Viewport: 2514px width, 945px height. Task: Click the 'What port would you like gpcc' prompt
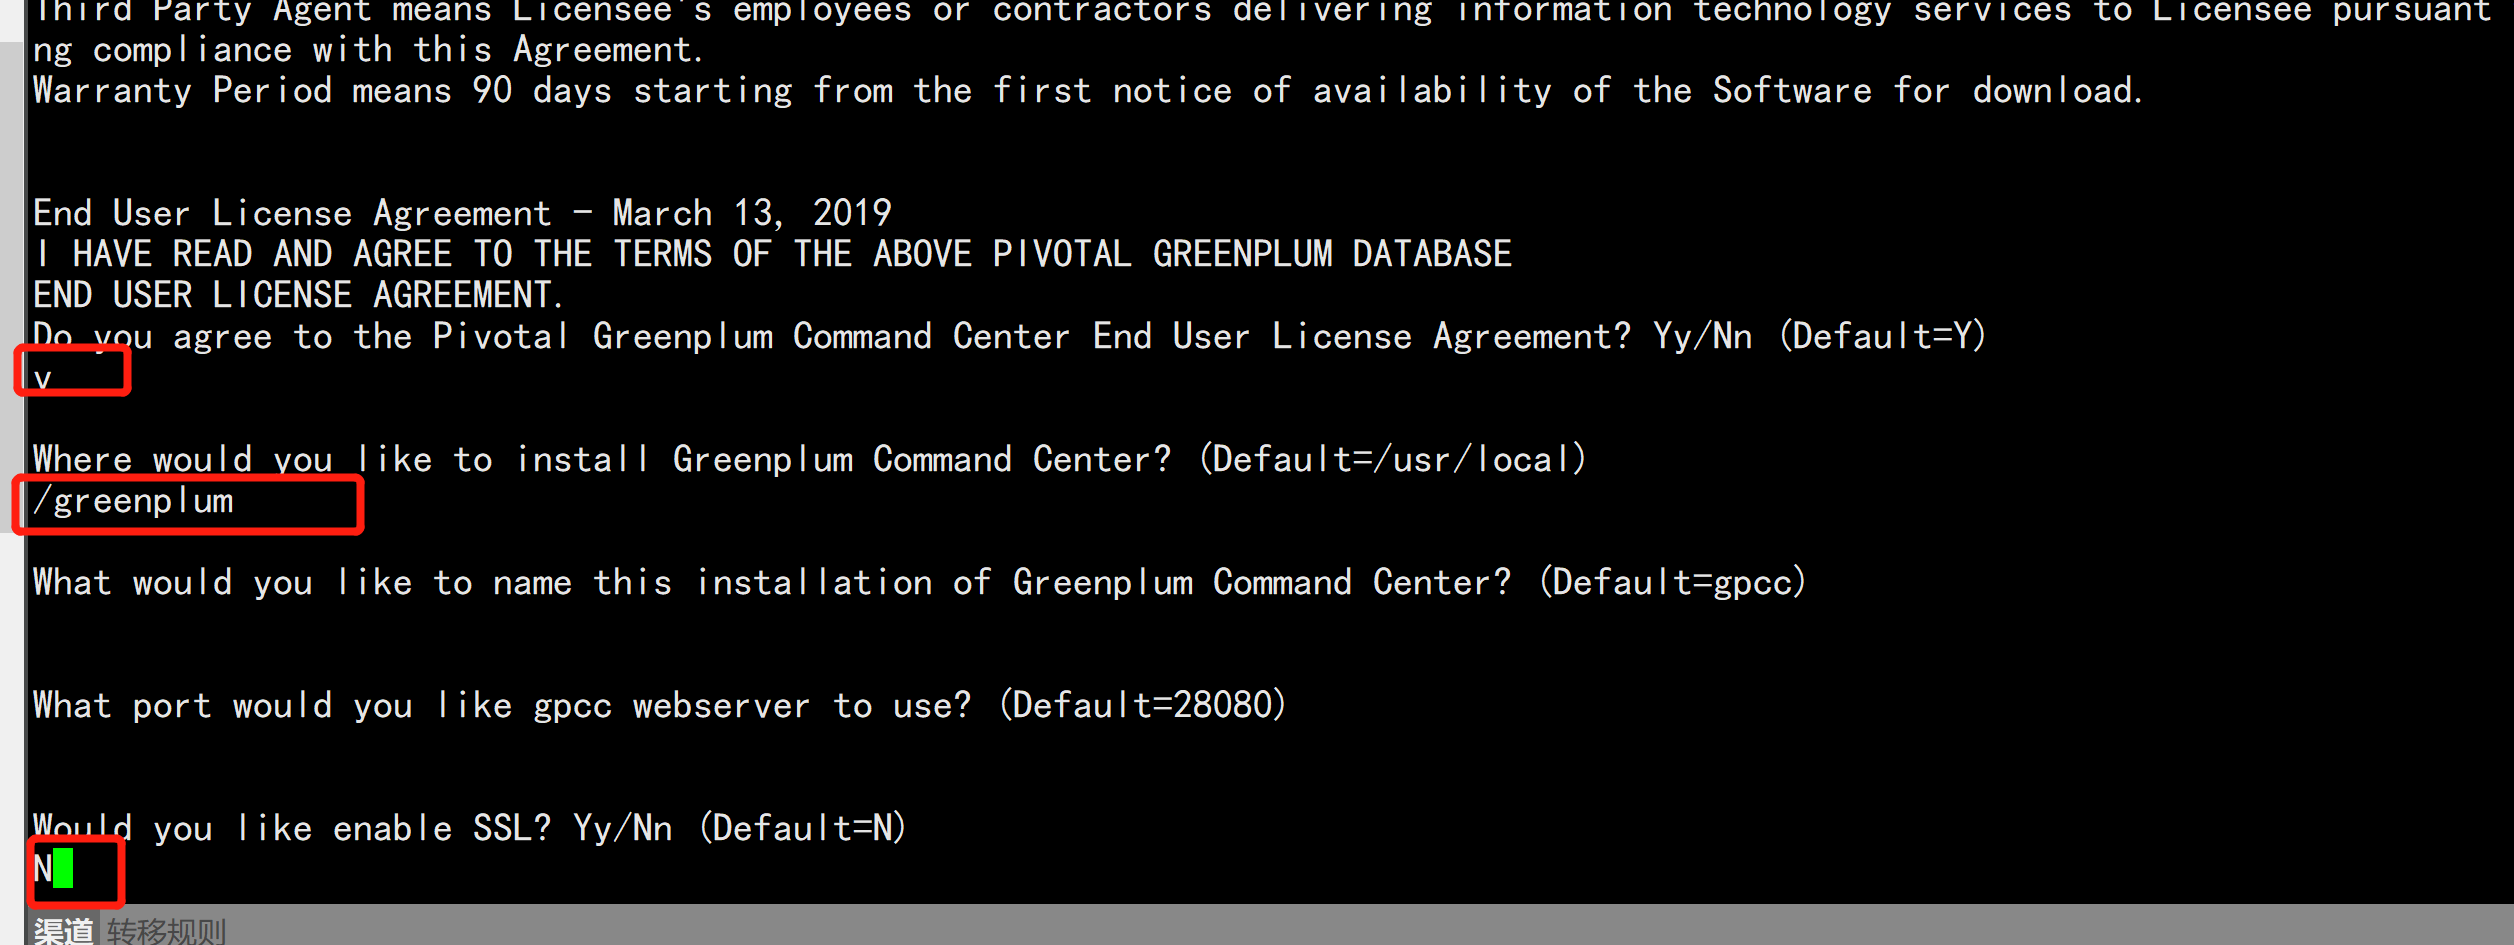[x=660, y=705]
